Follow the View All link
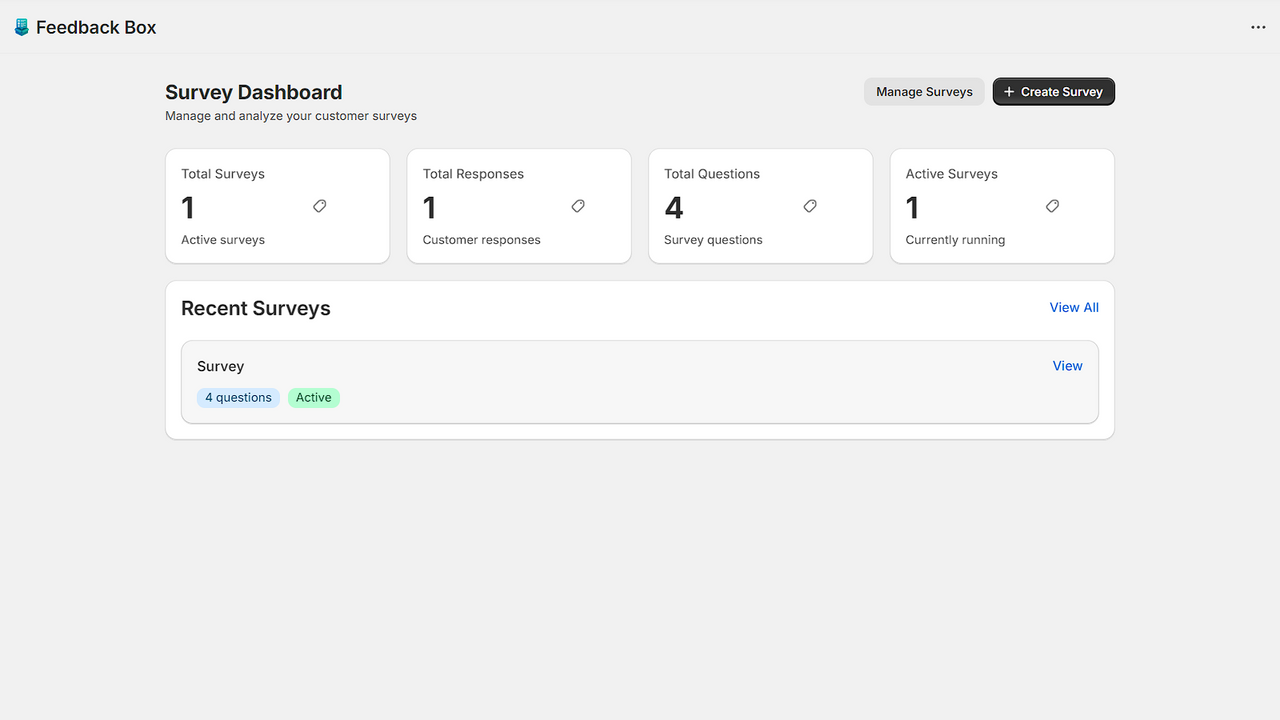This screenshot has height=720, width=1280. click(x=1074, y=308)
